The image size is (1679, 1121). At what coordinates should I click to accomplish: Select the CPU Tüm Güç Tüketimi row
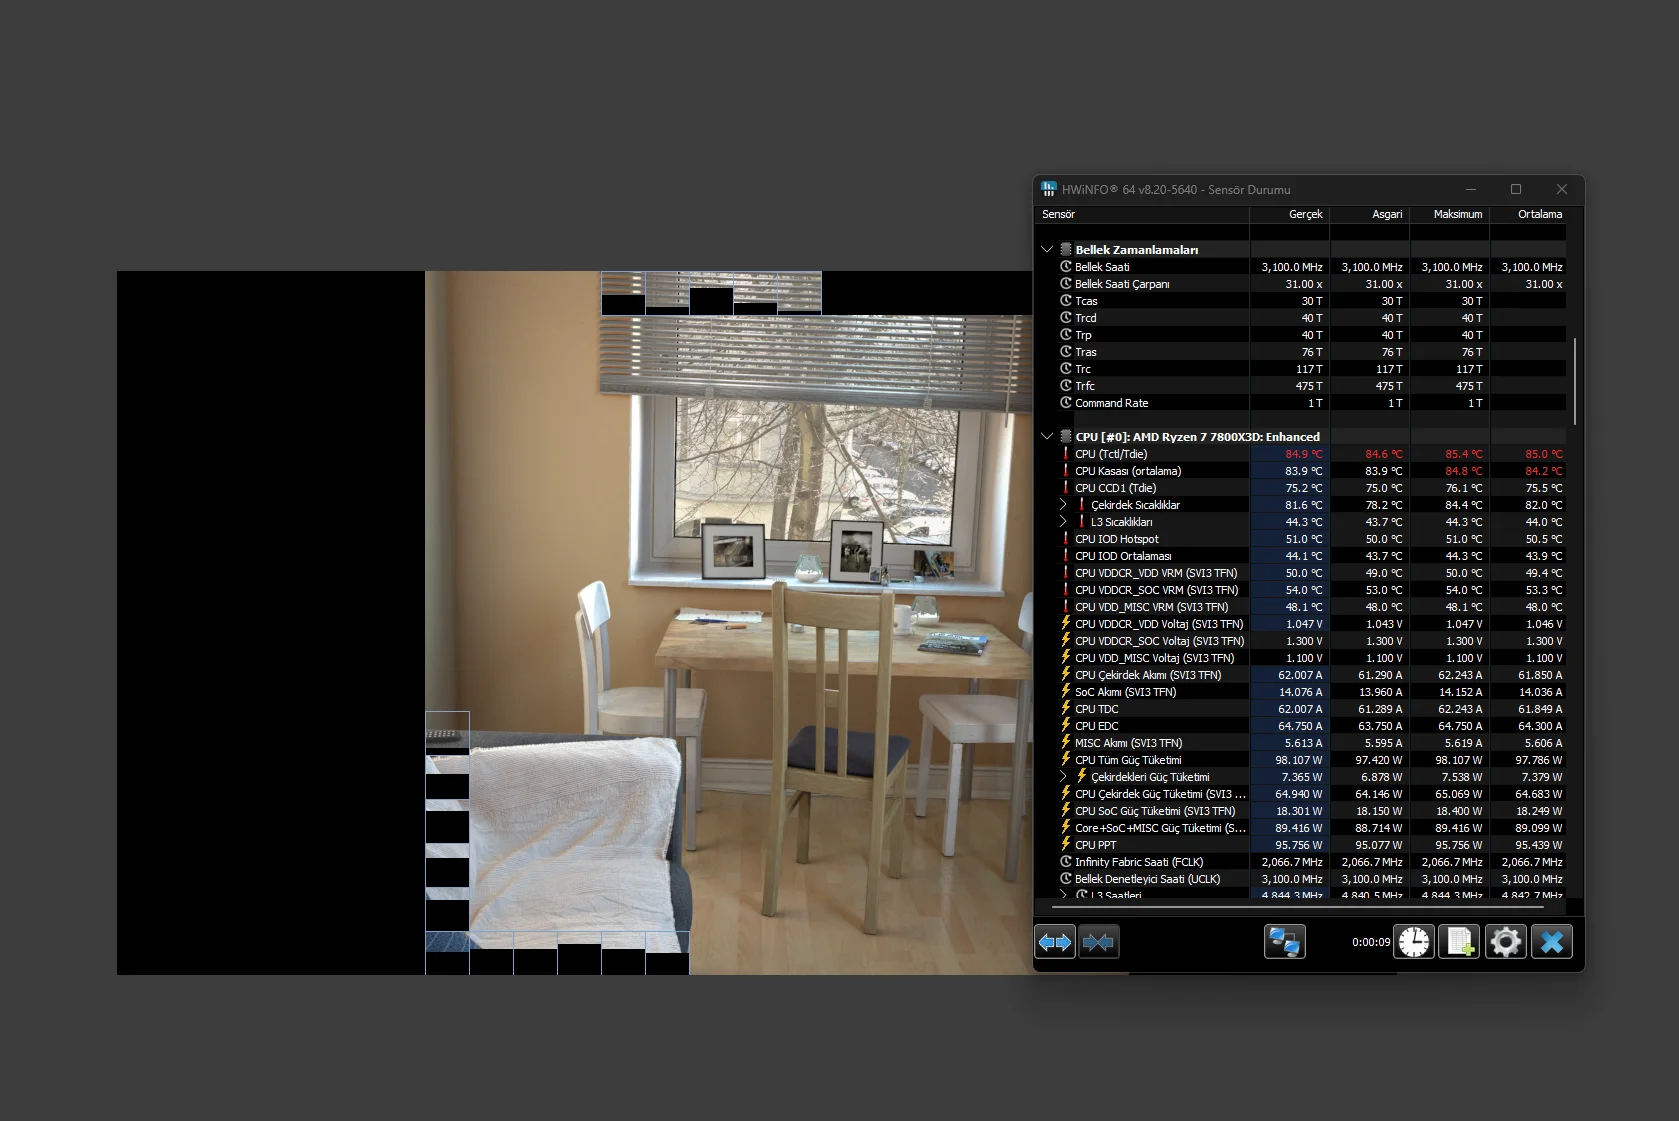point(1301,760)
